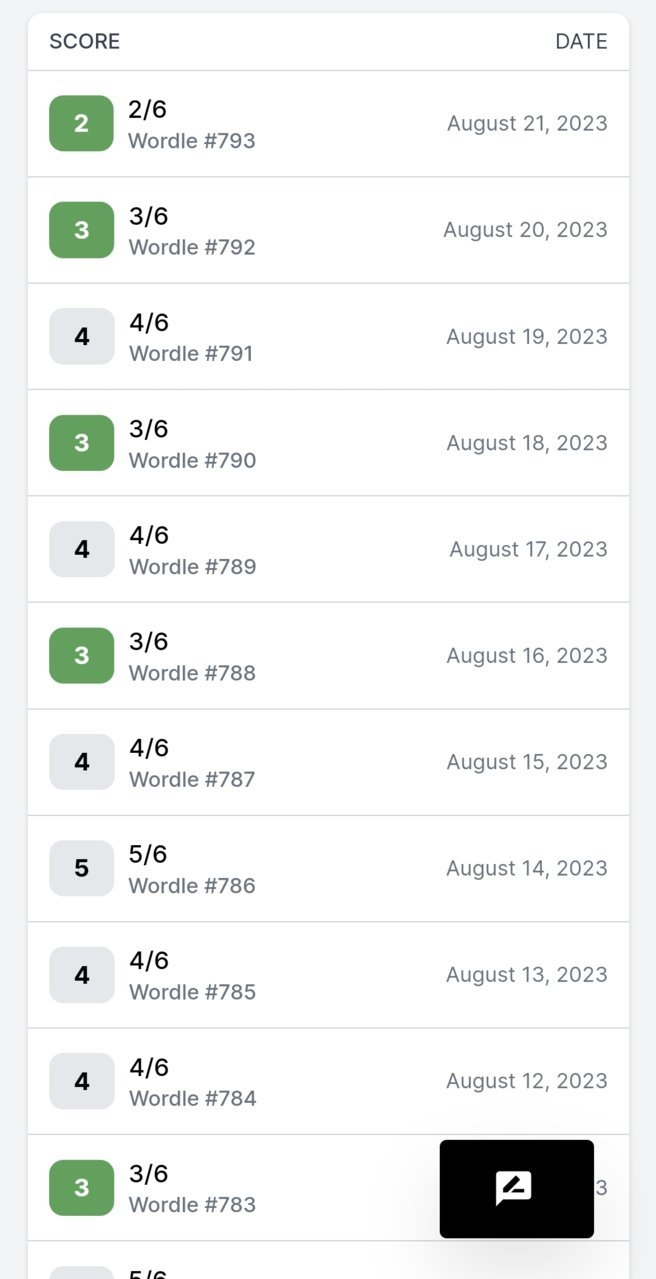The height and width of the screenshot is (1279, 656).
Task: Open the Wordle #787 entry
Action: (x=328, y=762)
